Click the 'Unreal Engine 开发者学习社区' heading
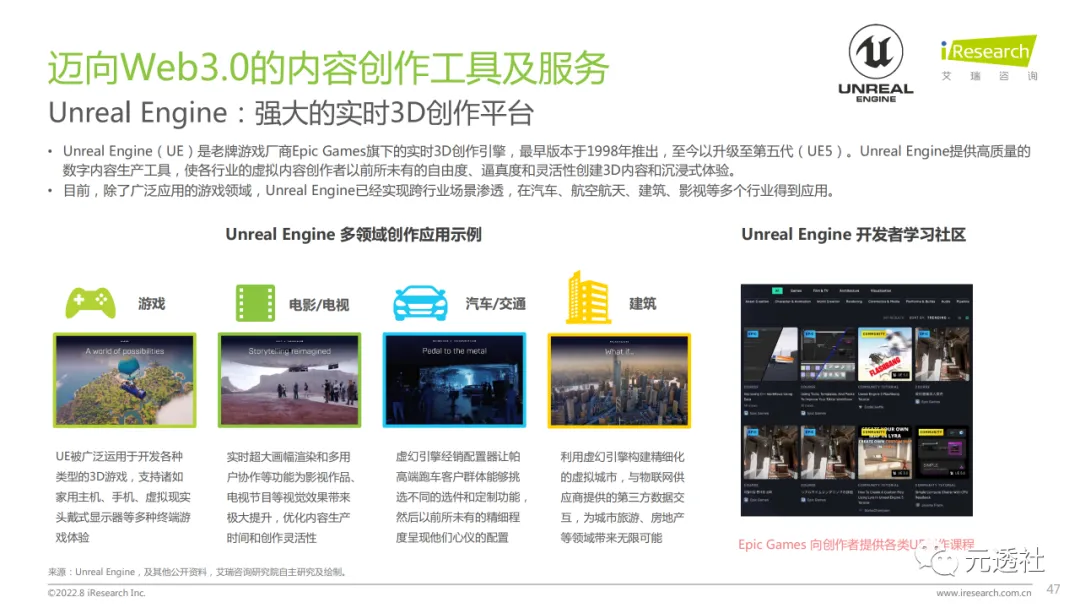The image size is (1080, 608). tap(853, 235)
